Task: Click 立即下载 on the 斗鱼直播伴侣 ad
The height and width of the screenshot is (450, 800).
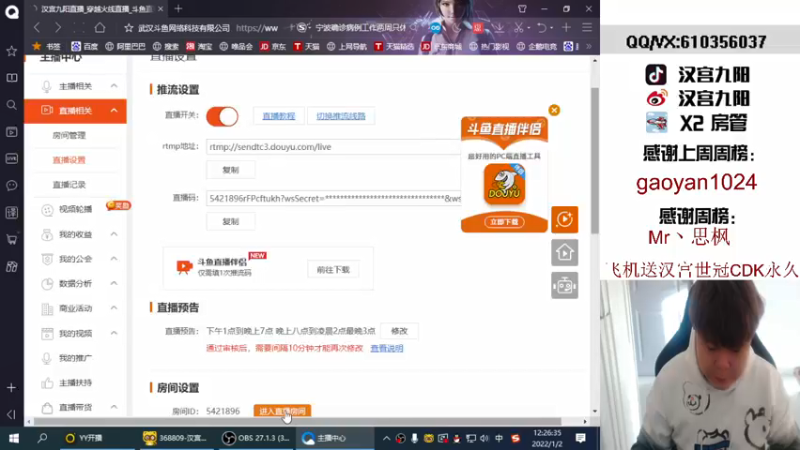Action: 504,222
